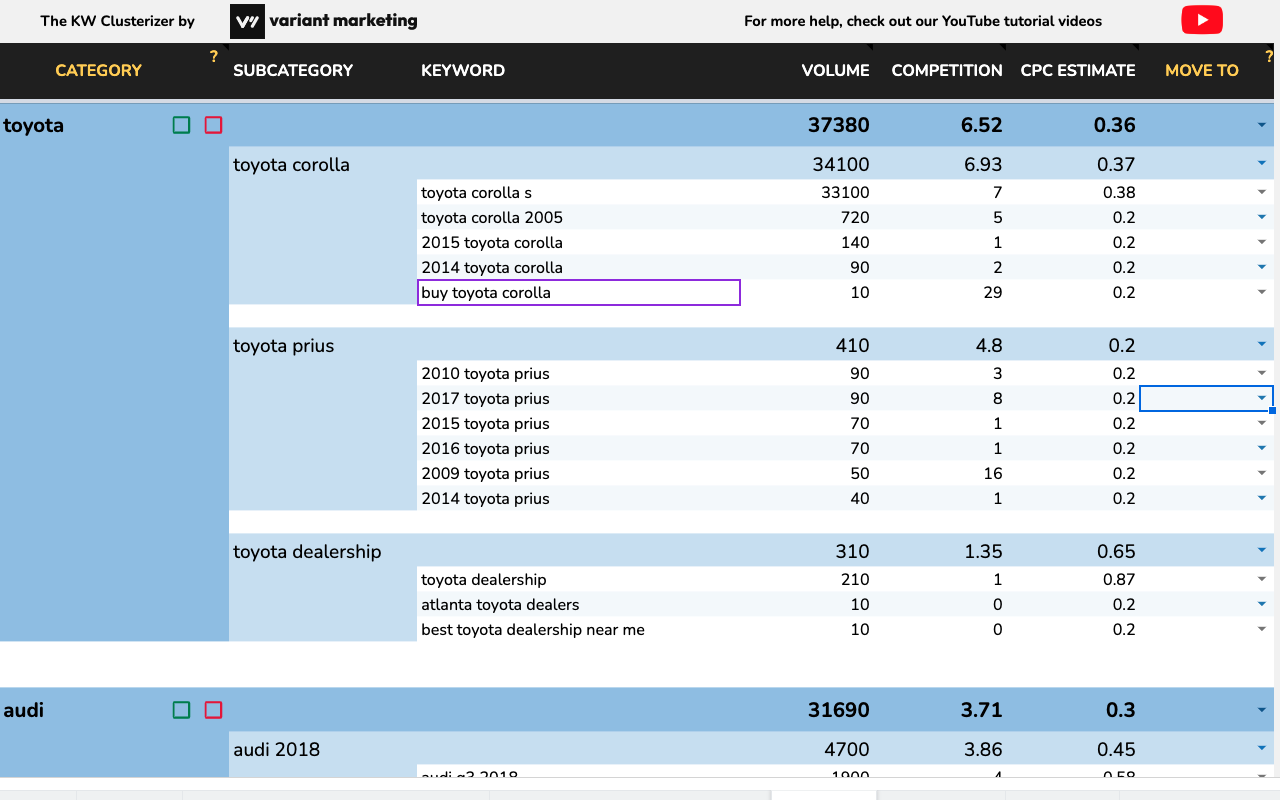This screenshot has height=800, width=1280.
Task: Select the 'atlanta toyota dealers' keyword cell
Action: pyautogui.click(x=579, y=604)
